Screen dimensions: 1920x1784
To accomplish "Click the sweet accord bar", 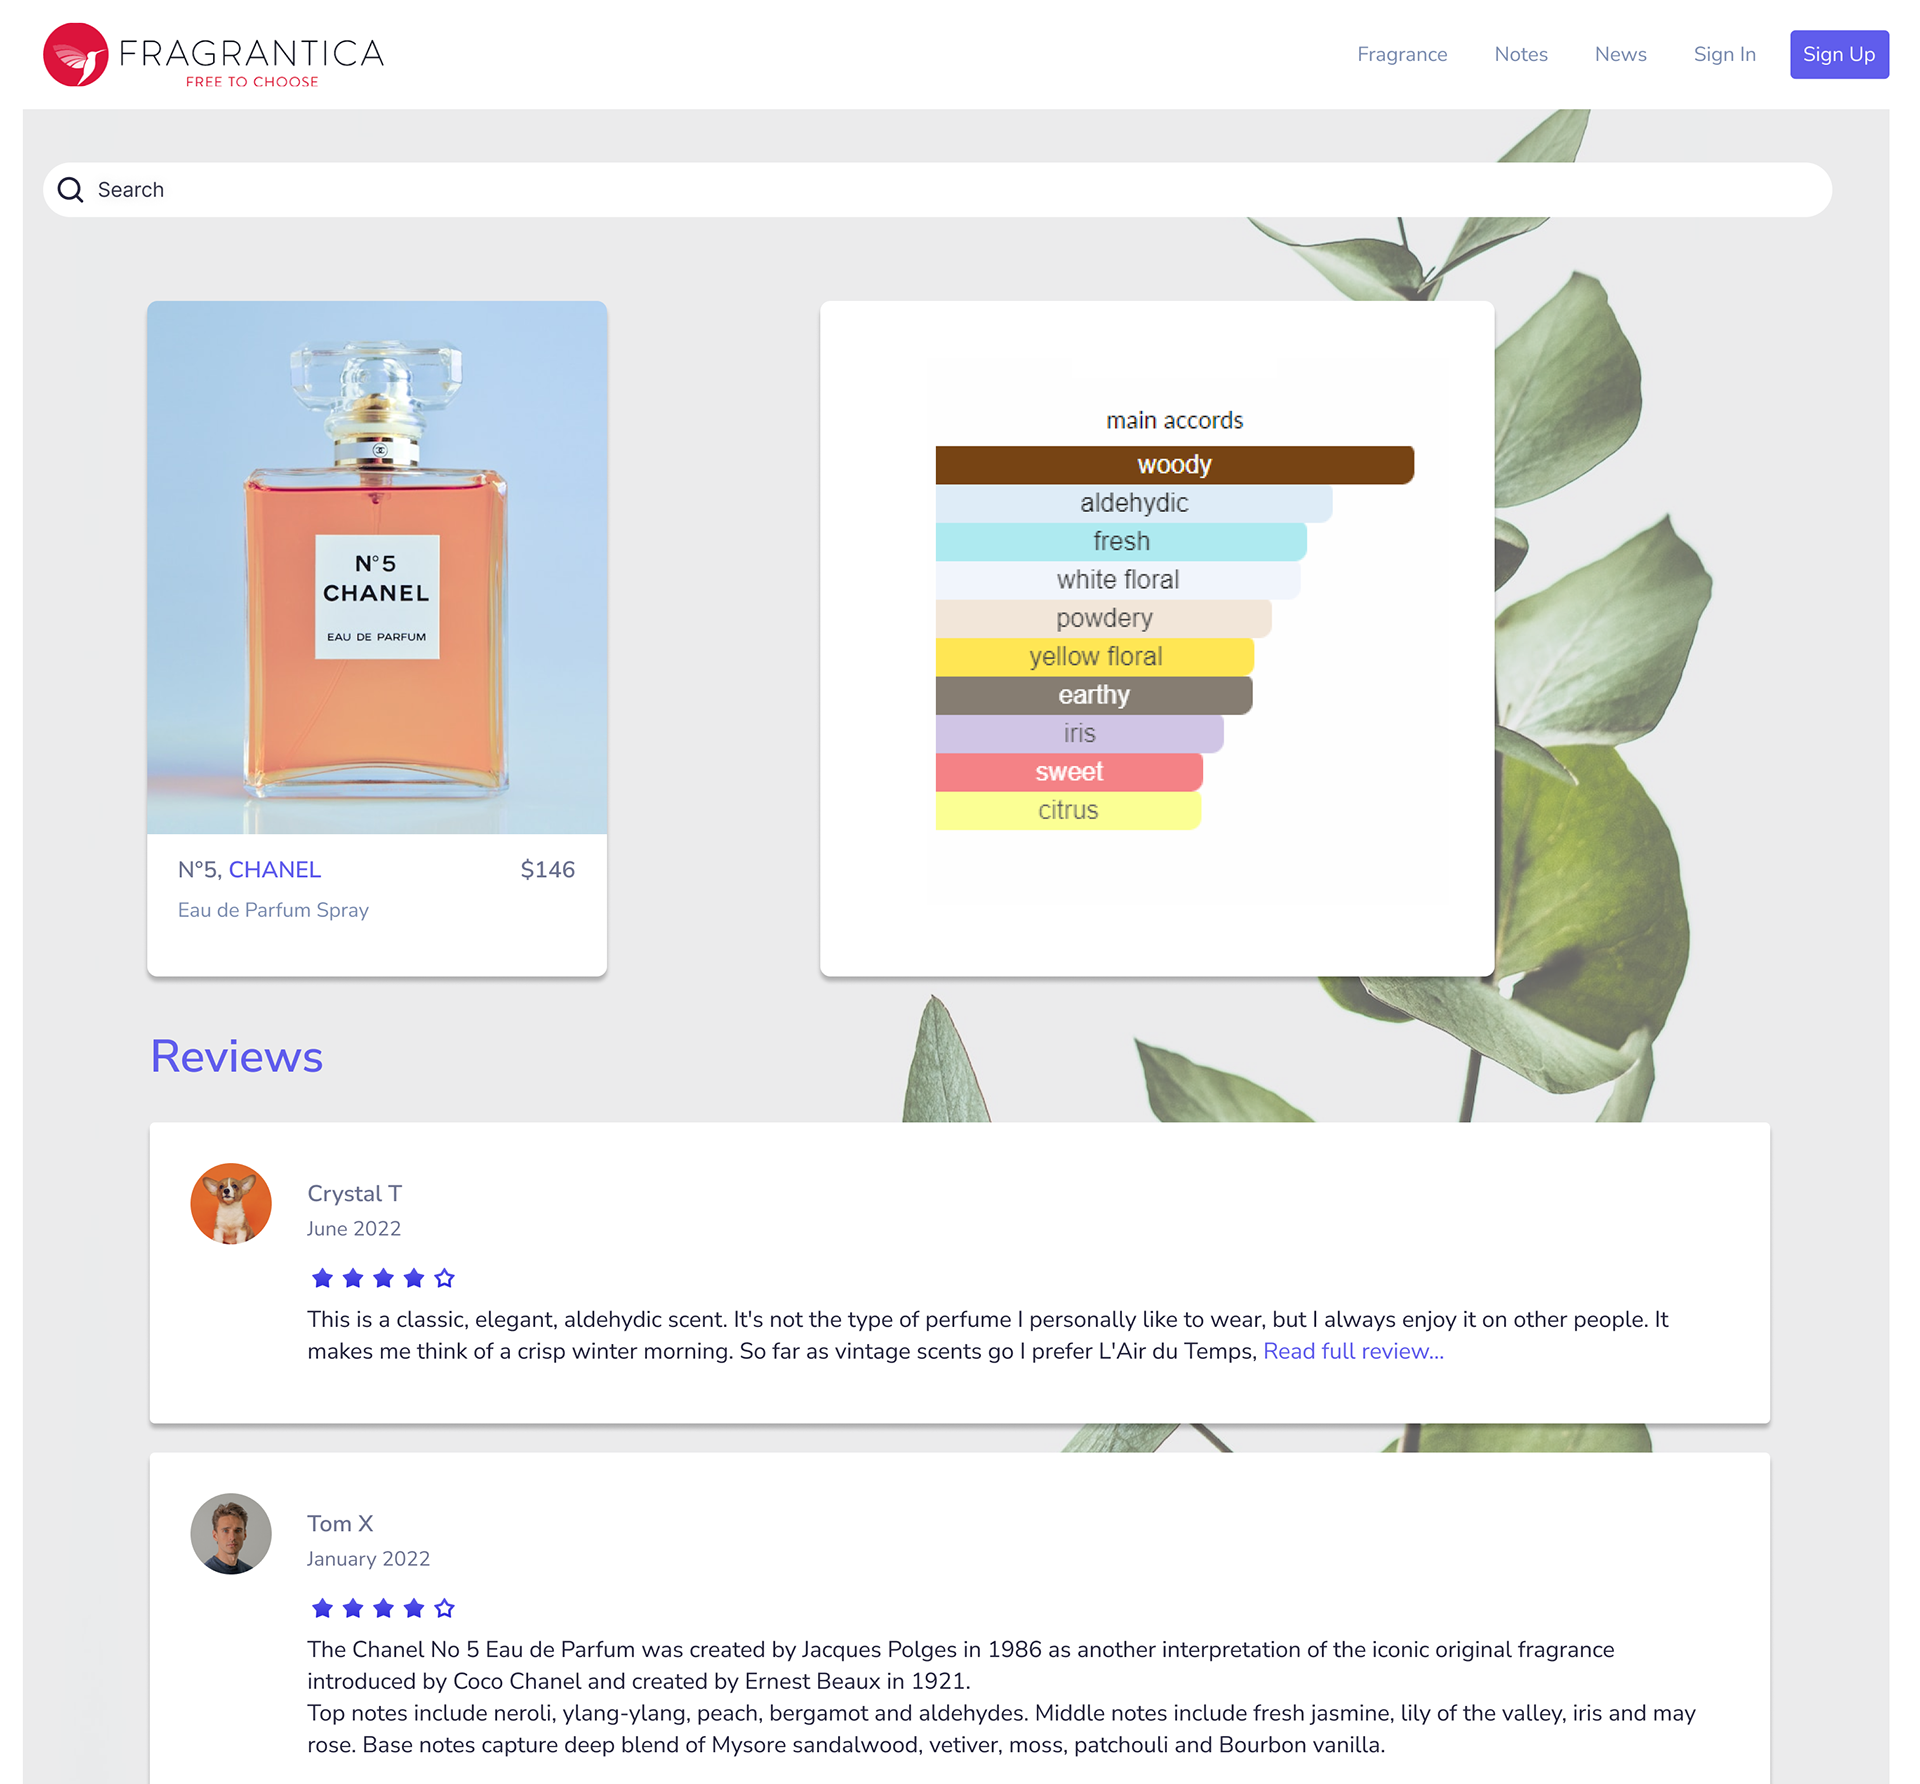I will (x=1069, y=772).
